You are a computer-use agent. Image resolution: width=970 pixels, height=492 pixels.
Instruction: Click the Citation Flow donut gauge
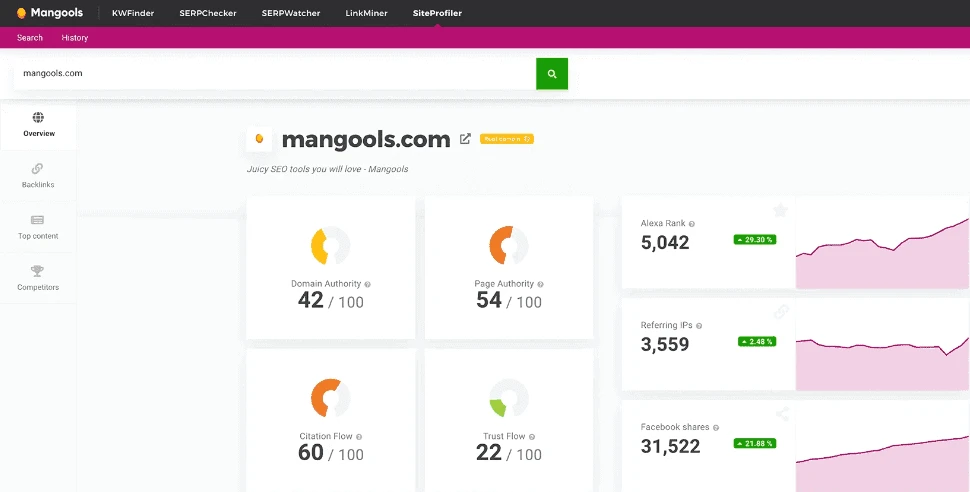point(330,398)
